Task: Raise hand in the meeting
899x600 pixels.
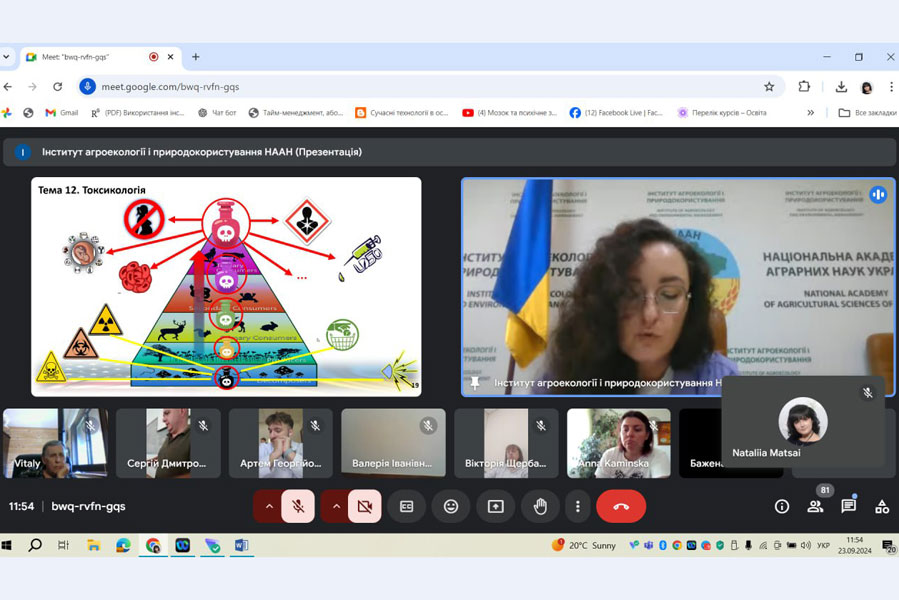Action: [540, 507]
